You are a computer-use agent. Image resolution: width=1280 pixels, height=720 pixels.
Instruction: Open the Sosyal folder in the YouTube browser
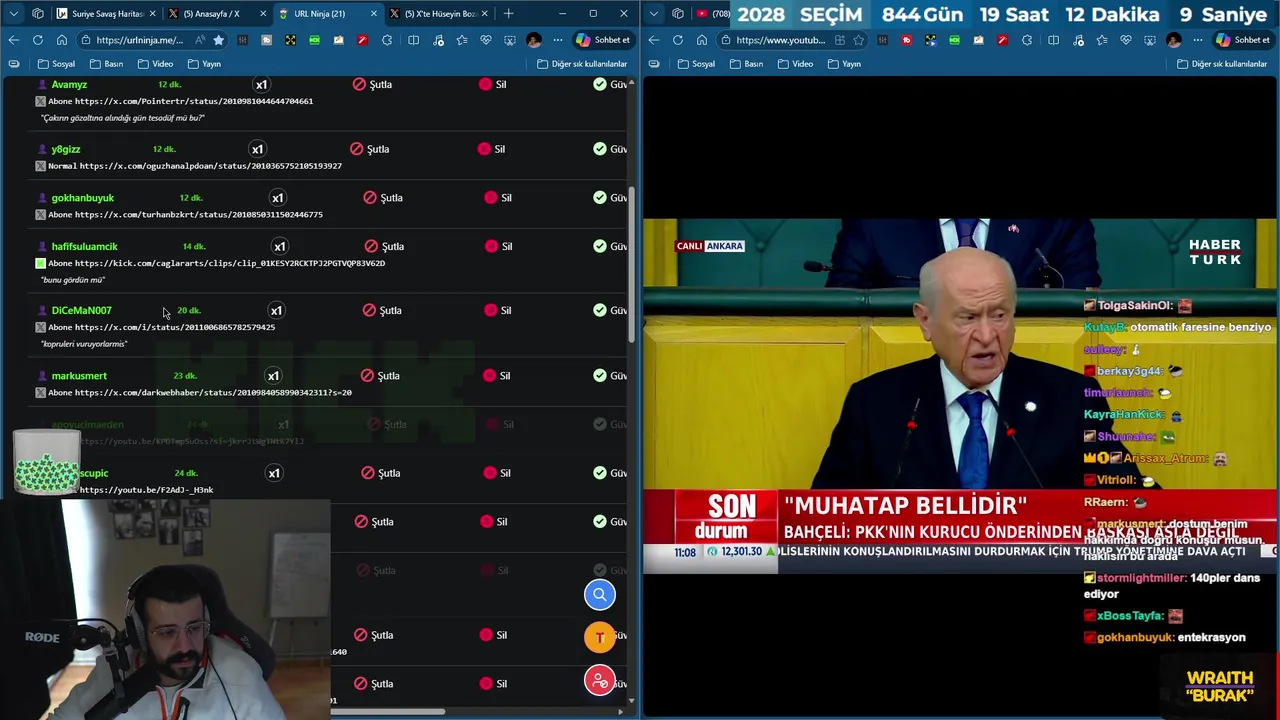696,64
